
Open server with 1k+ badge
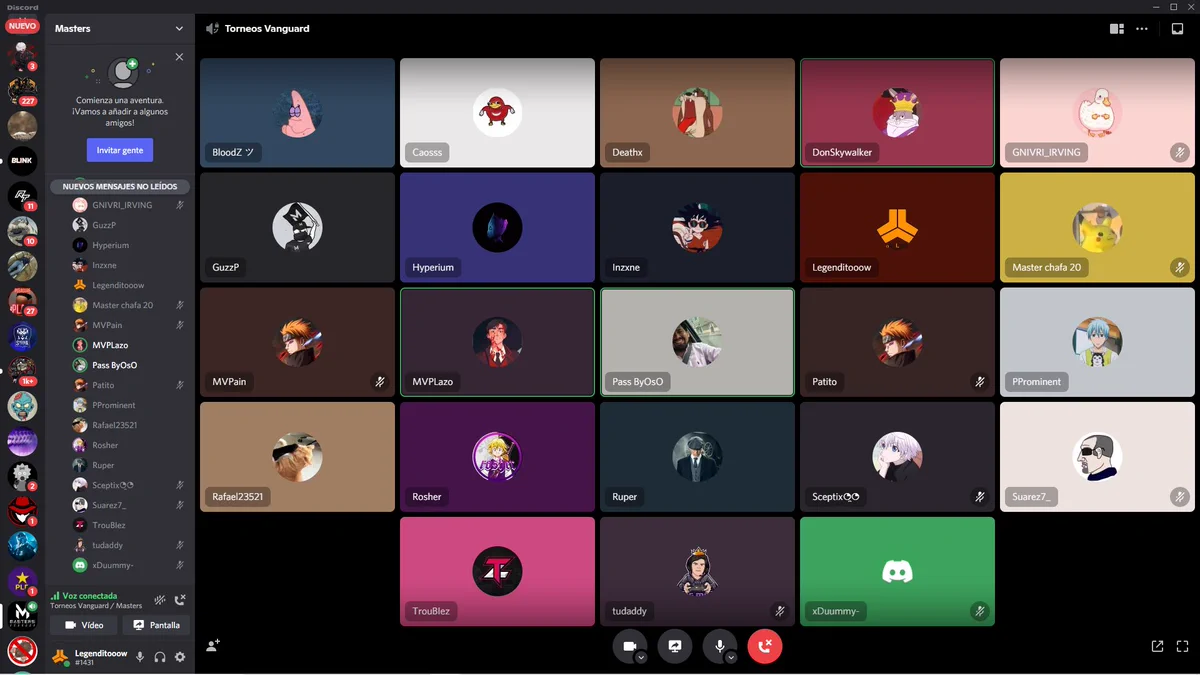[x=22, y=371]
